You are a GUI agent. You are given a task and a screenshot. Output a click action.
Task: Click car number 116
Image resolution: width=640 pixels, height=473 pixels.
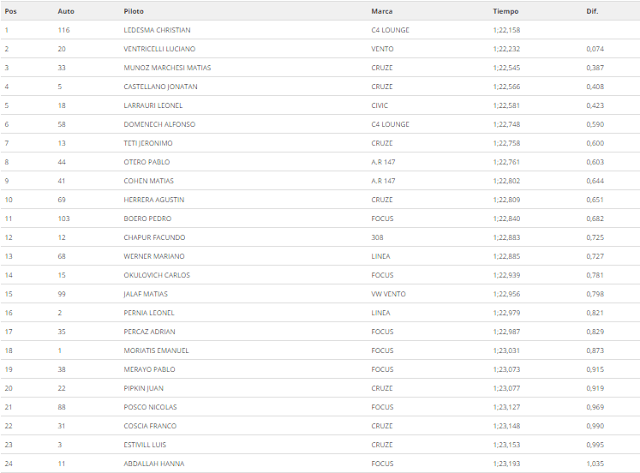[x=64, y=30]
